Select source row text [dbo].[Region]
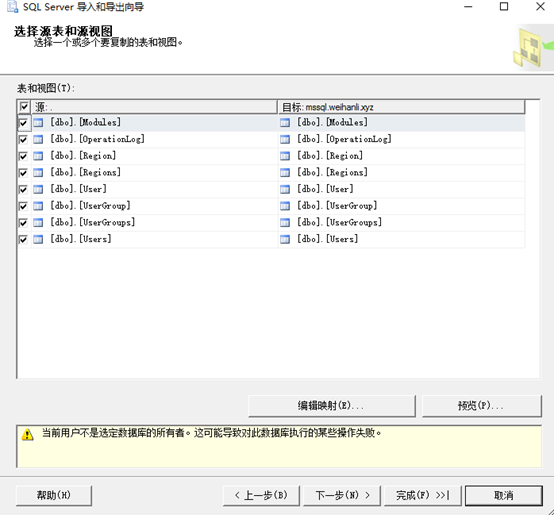Viewport: 554px width, 515px height. 83,156
